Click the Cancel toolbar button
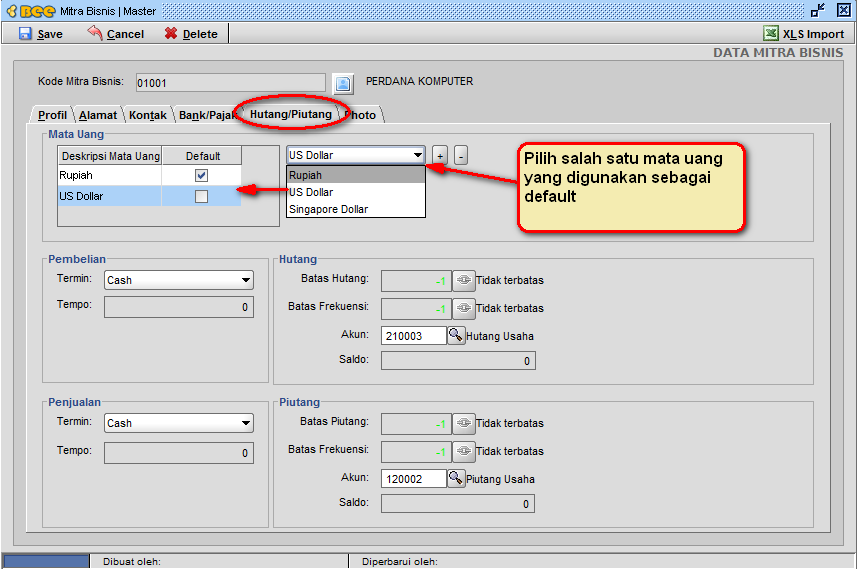The image size is (857, 569). point(115,33)
